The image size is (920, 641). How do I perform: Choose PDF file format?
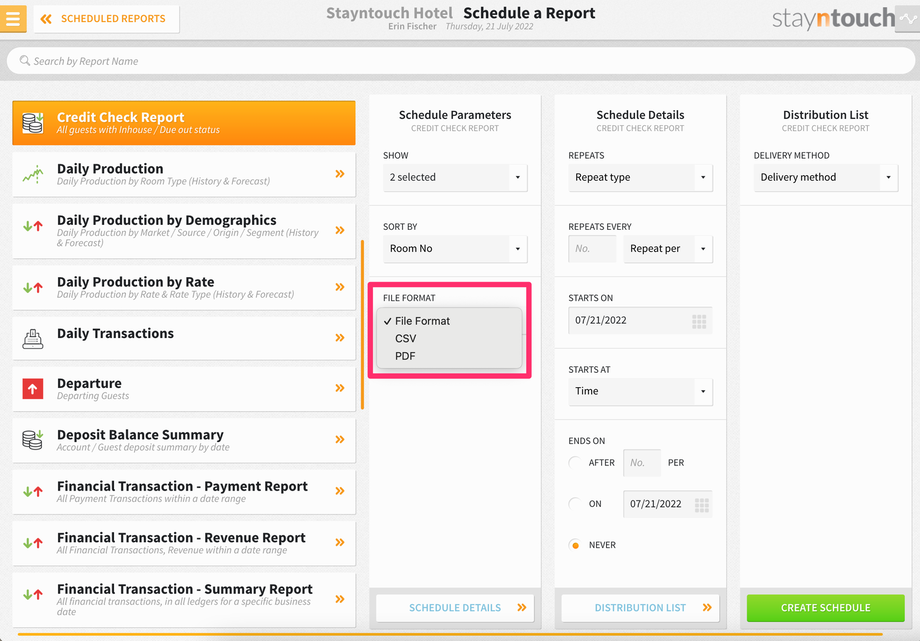[449, 356]
